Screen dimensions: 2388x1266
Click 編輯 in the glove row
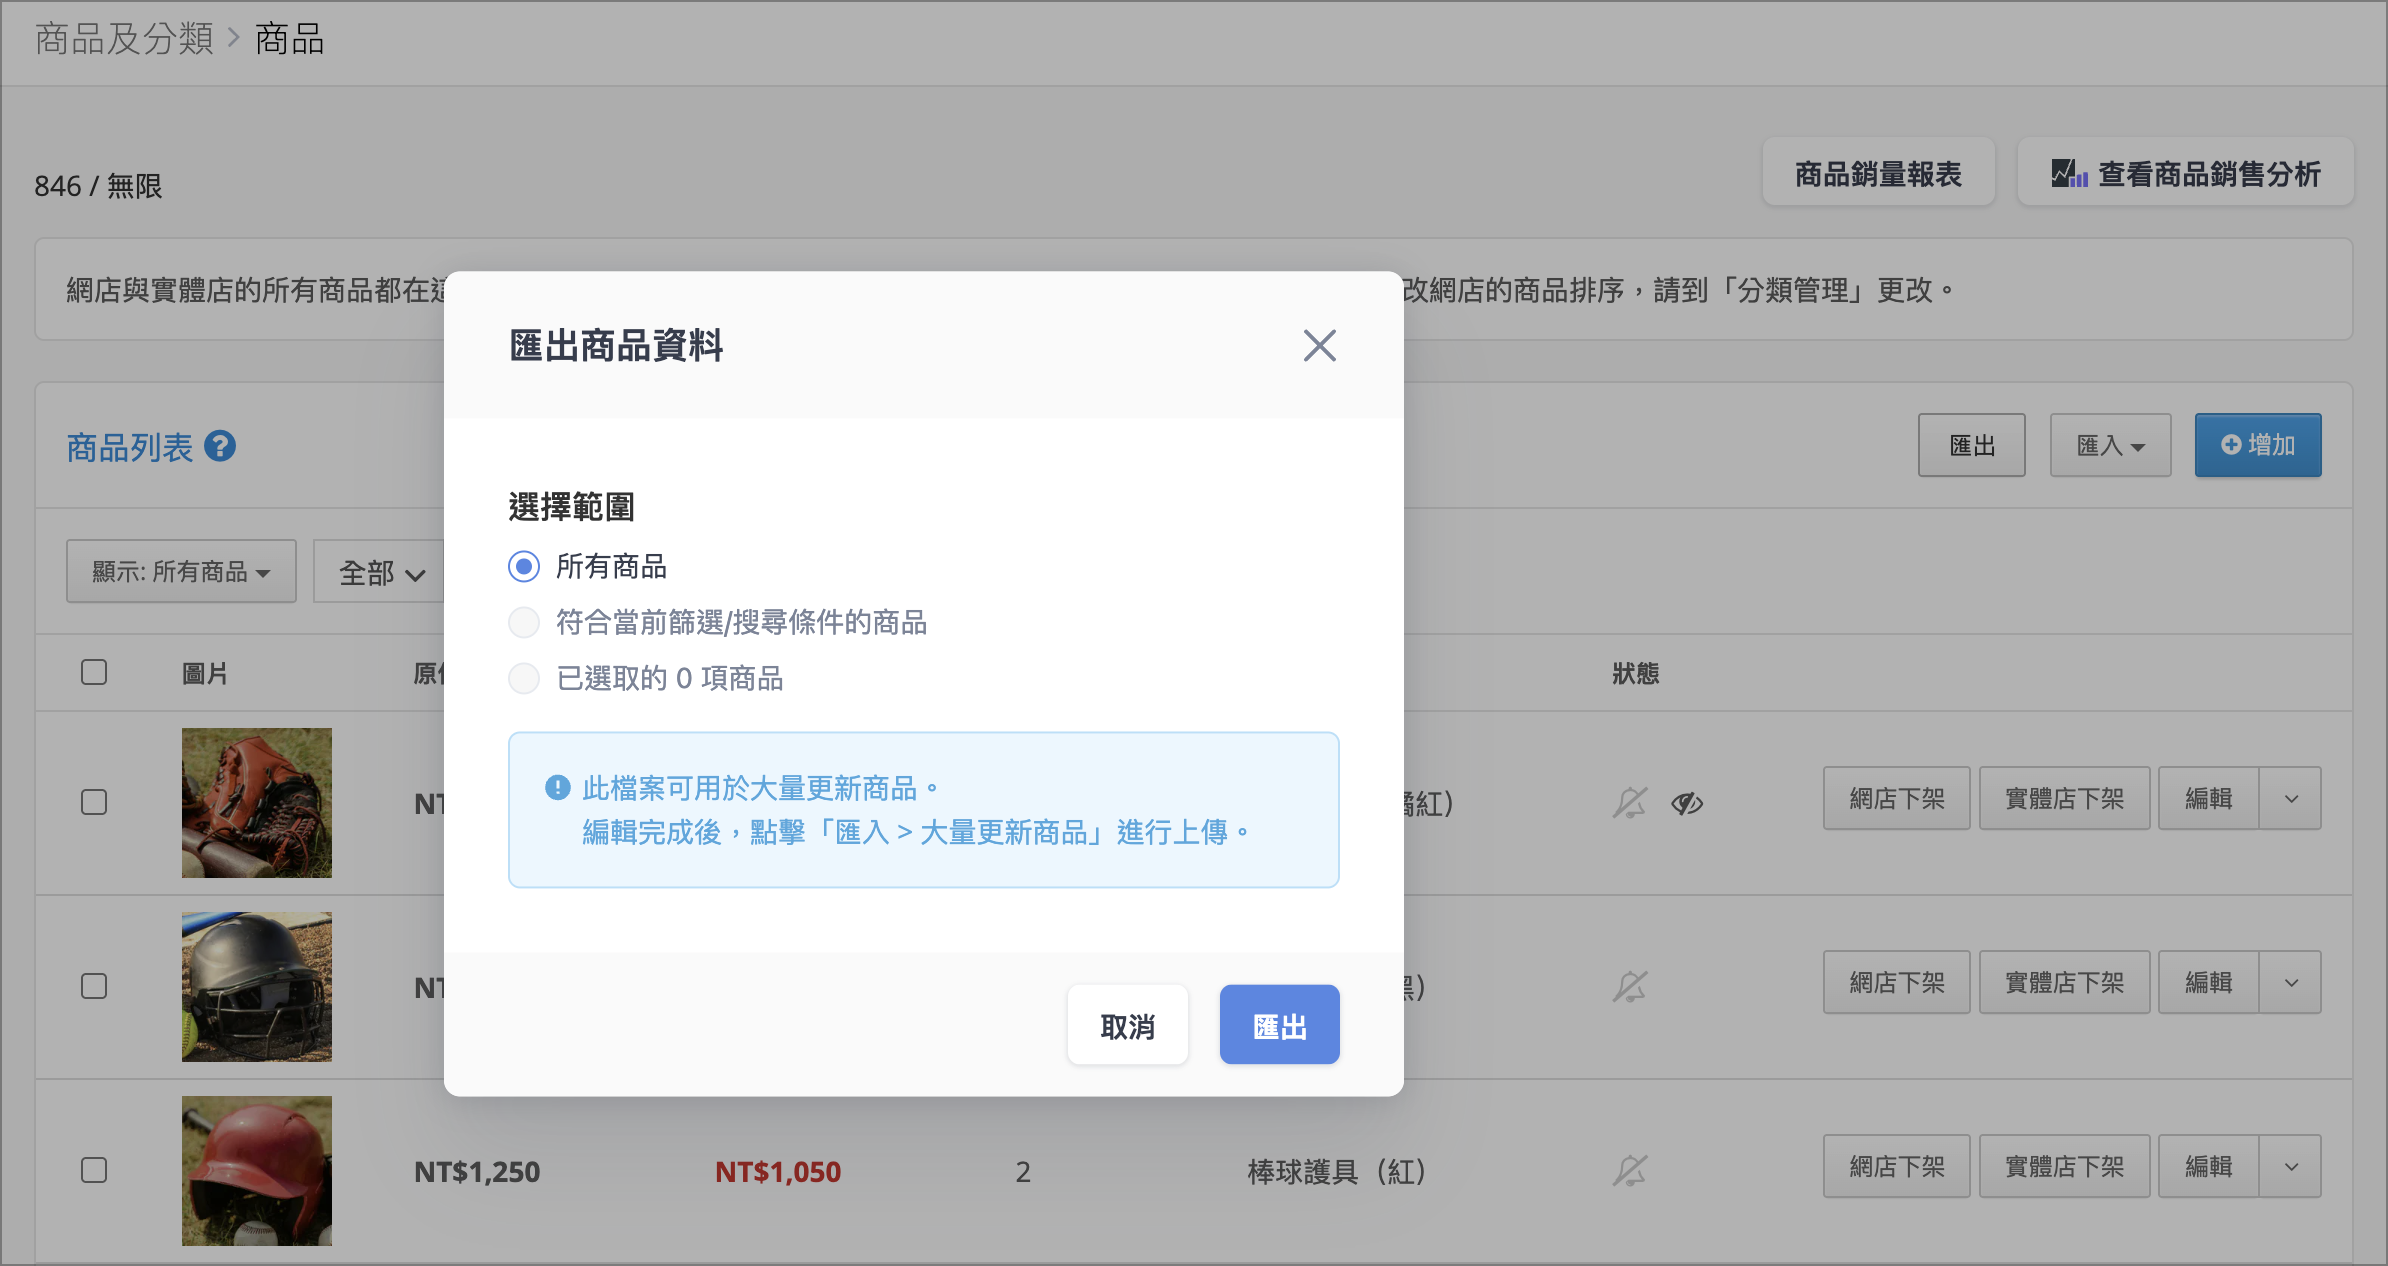click(2208, 798)
